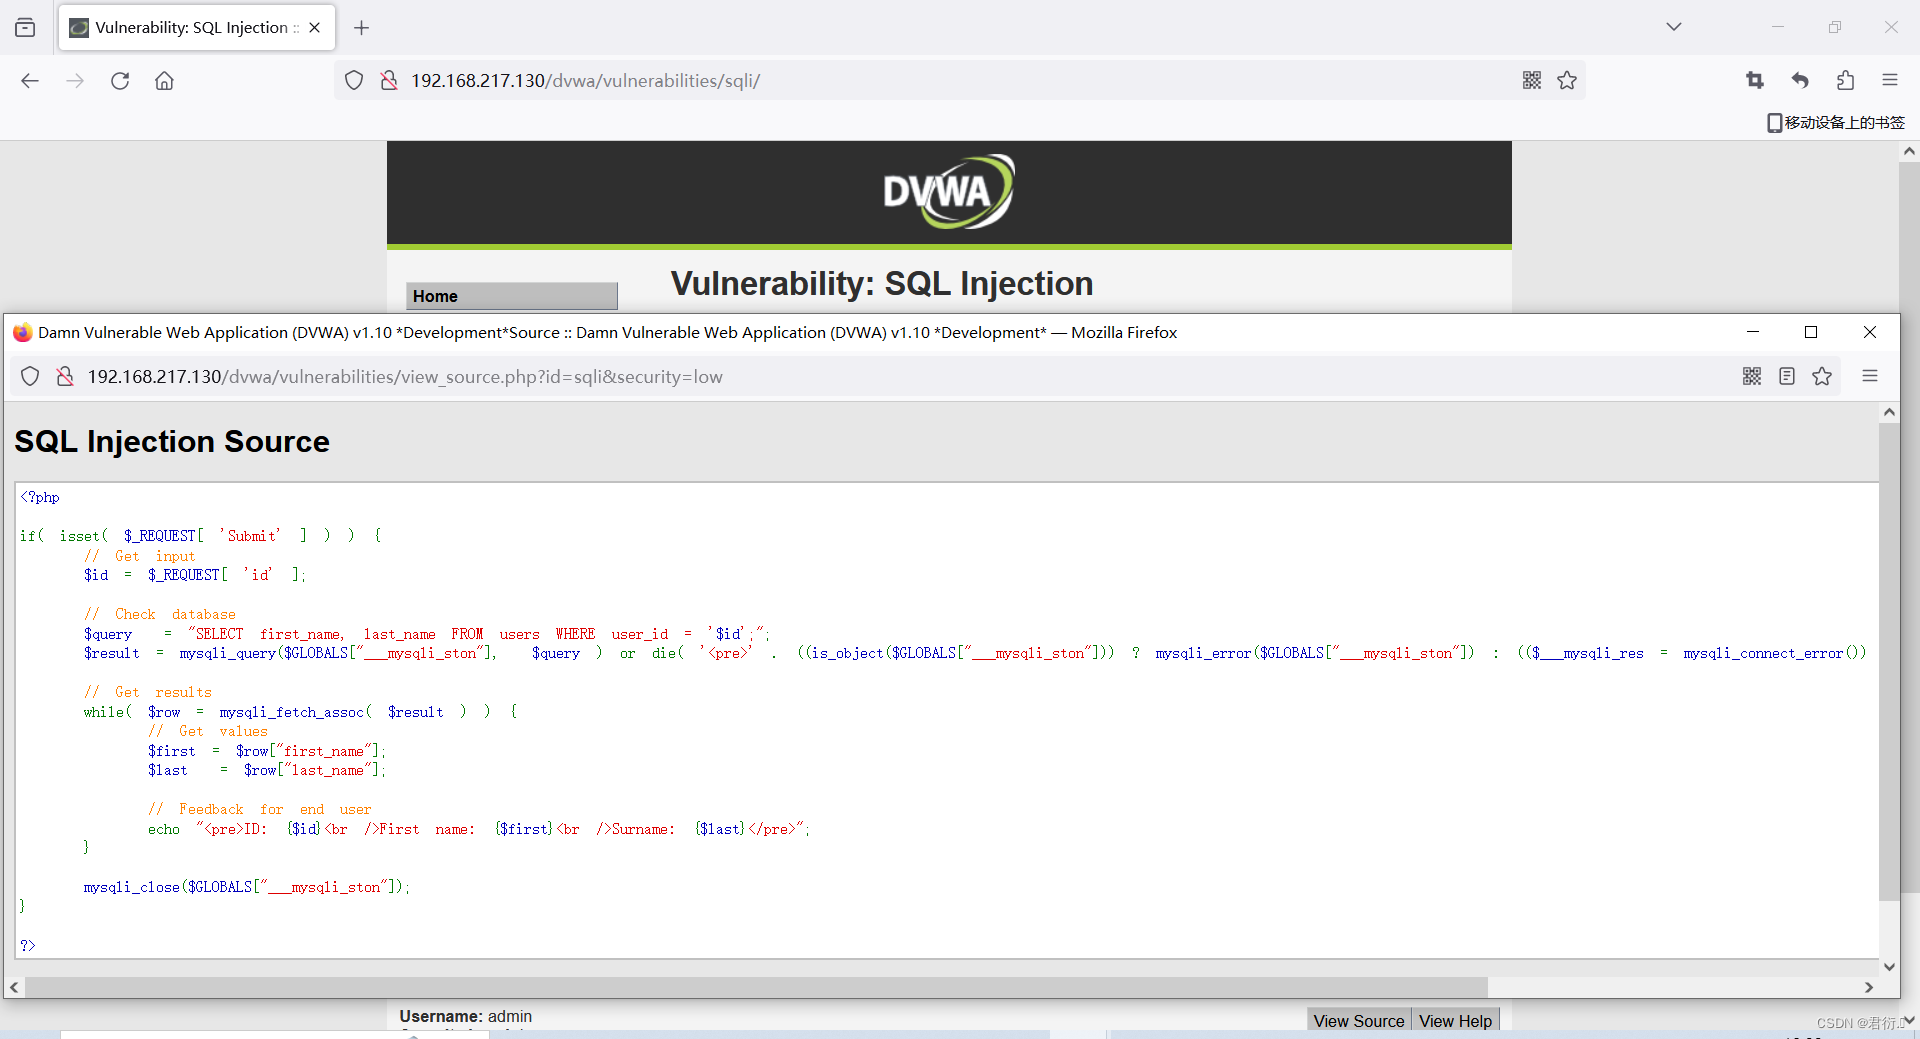Reload the DVWA page in main window
Viewport: 1920px width, 1039px height.
coord(120,80)
